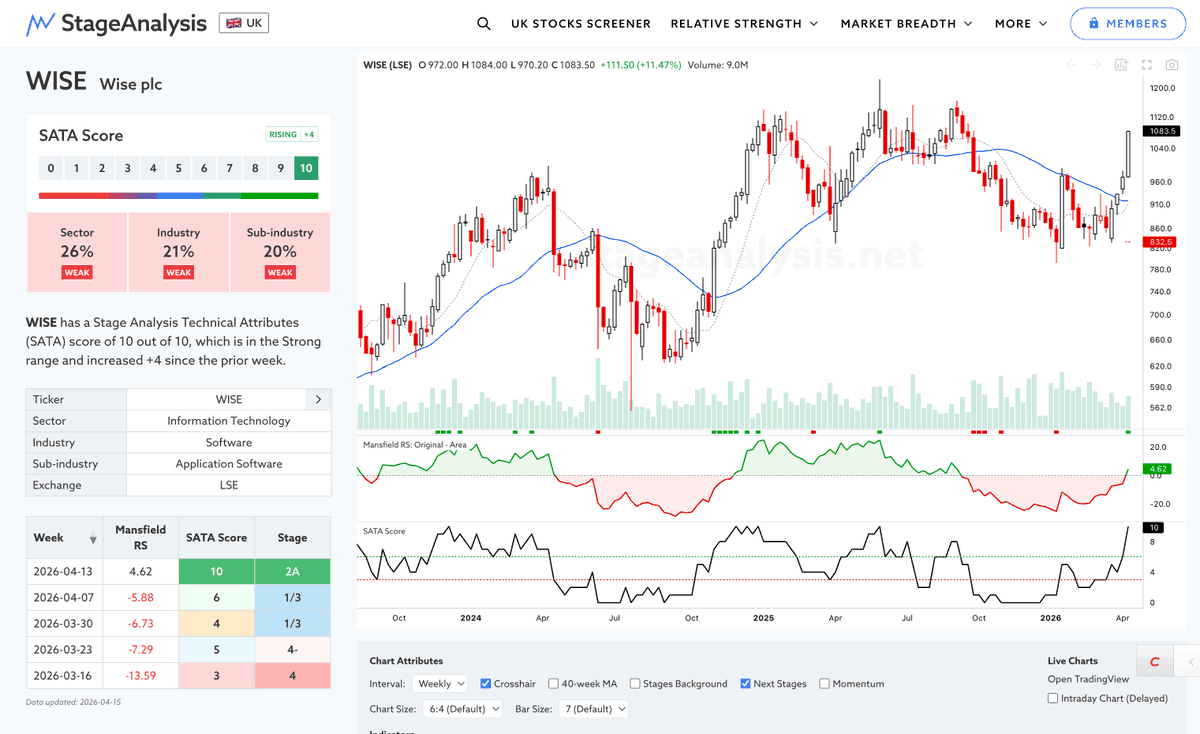The image size is (1200, 734).
Task: Click the UK flag icon
Action: 232,23
